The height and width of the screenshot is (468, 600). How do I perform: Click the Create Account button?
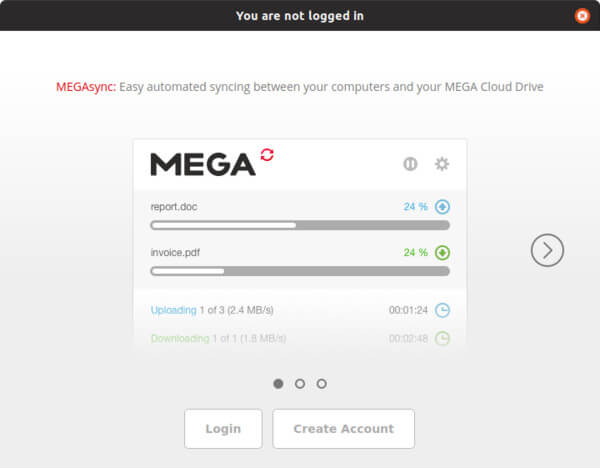[x=344, y=429]
